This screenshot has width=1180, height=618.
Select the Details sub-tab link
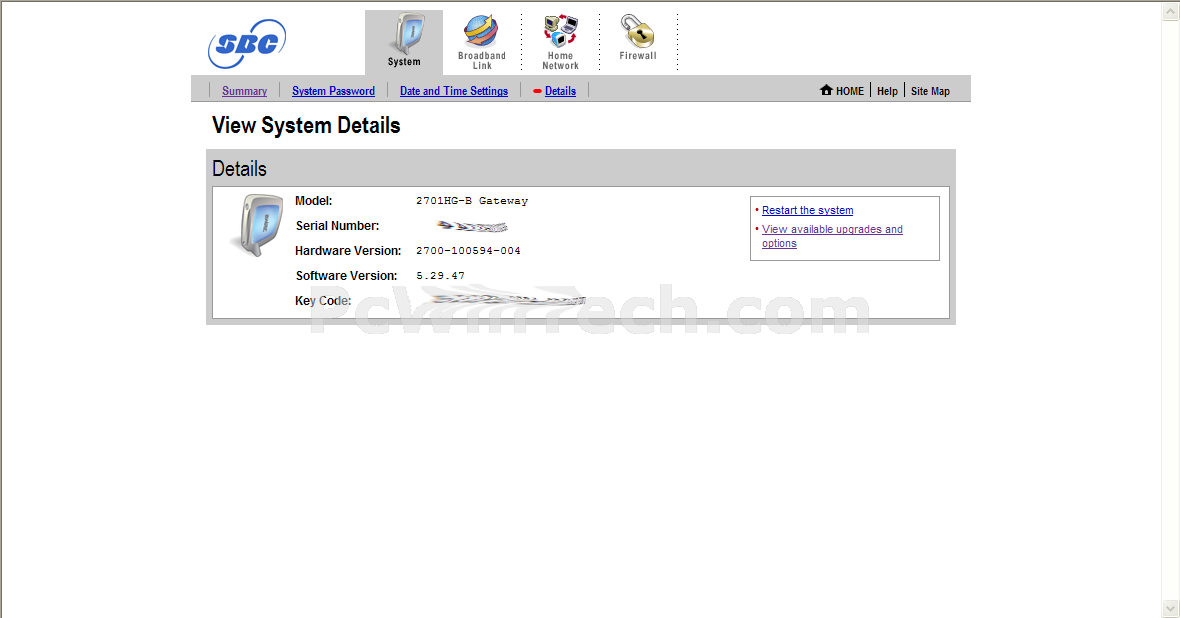click(561, 91)
